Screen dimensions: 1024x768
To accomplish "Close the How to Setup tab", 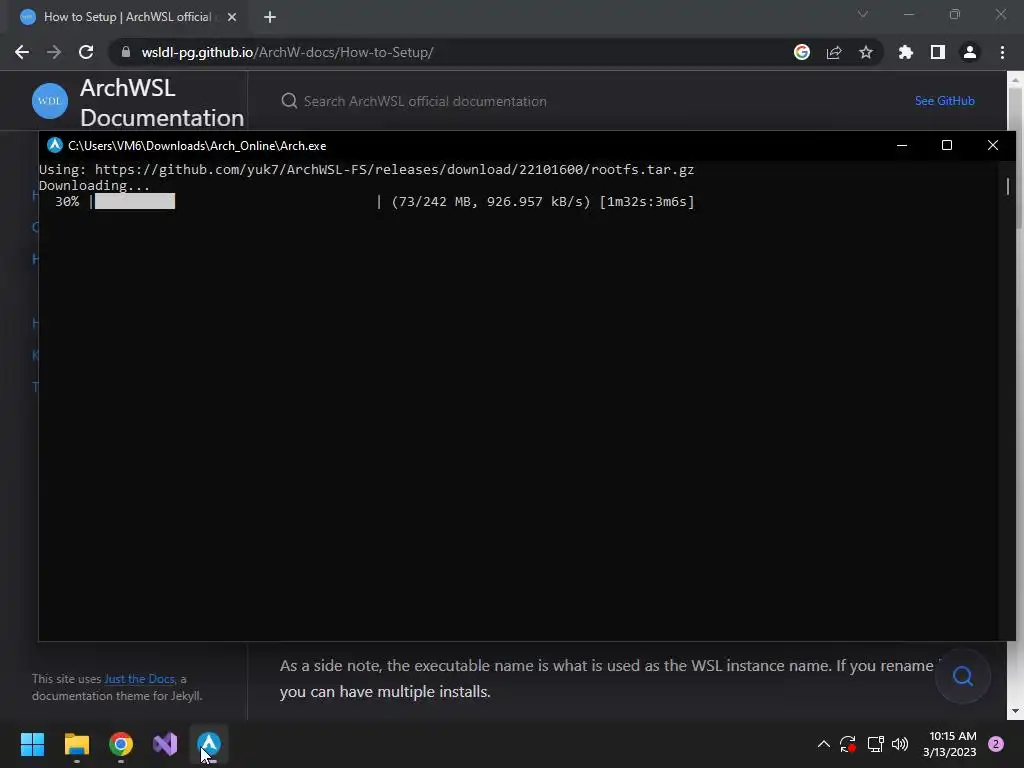I will click(232, 17).
